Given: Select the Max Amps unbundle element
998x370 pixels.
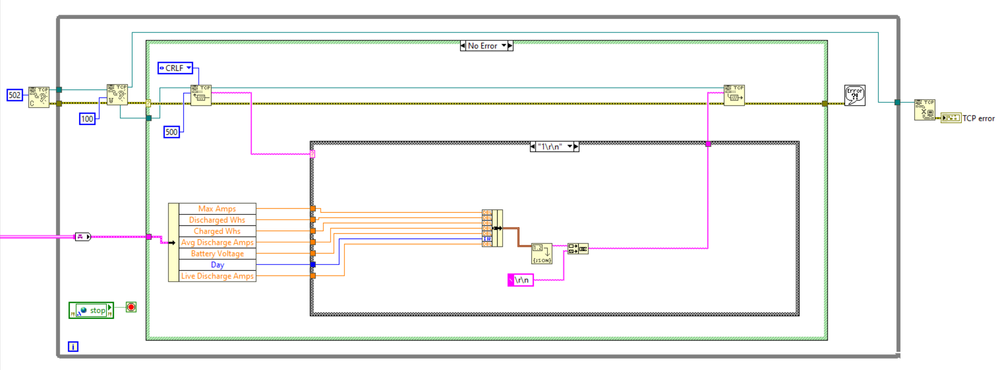Looking at the screenshot, I should 218,209.
